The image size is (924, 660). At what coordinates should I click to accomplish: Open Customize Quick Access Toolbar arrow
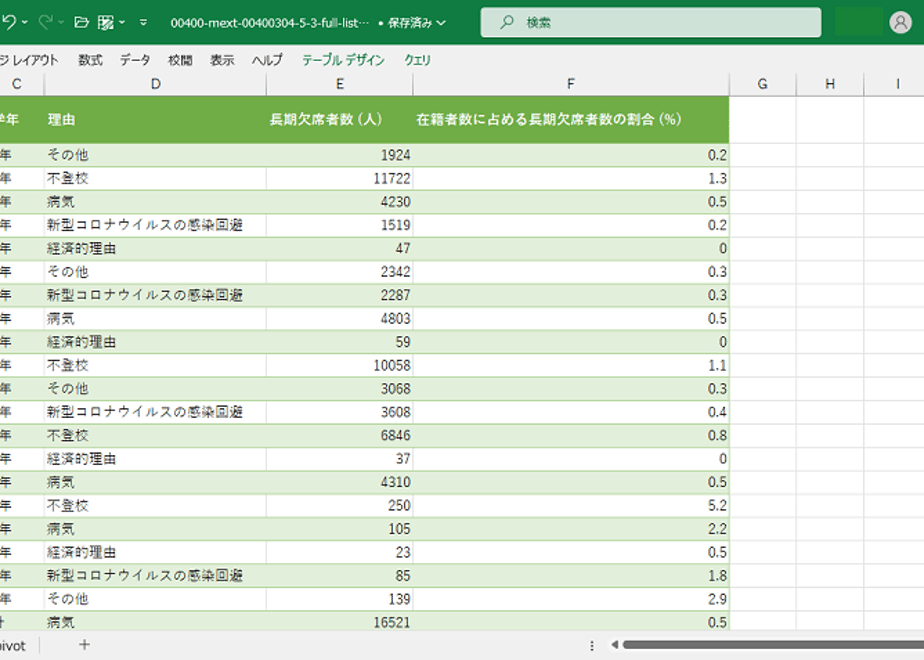pyautogui.click(x=143, y=22)
